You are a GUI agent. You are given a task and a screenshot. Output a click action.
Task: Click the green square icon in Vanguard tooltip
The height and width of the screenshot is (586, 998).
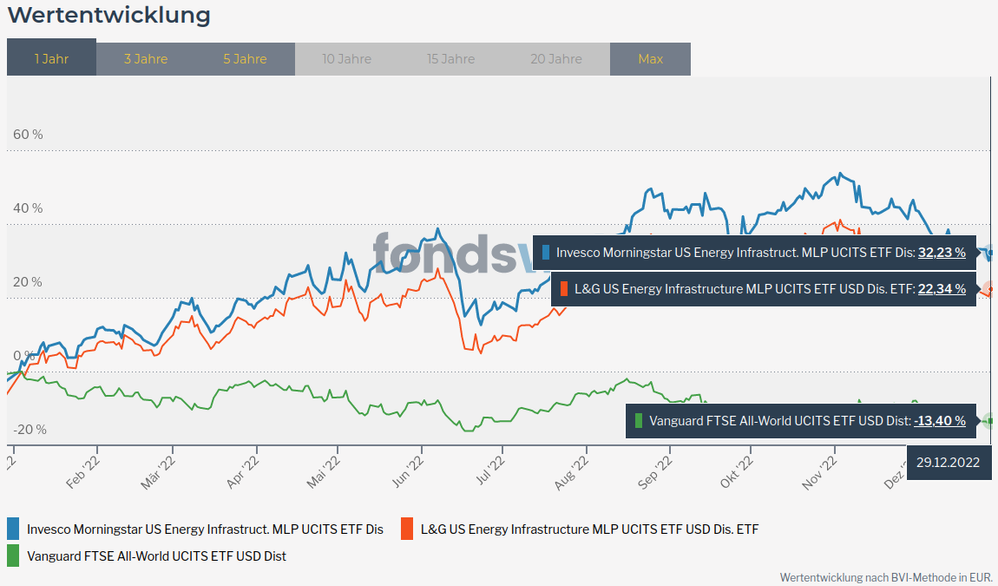639,421
